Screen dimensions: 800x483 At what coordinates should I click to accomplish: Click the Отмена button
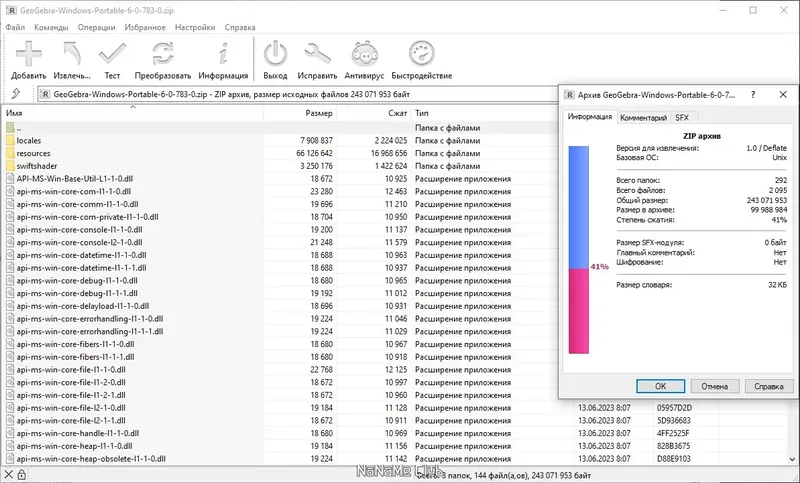pyautogui.click(x=714, y=386)
